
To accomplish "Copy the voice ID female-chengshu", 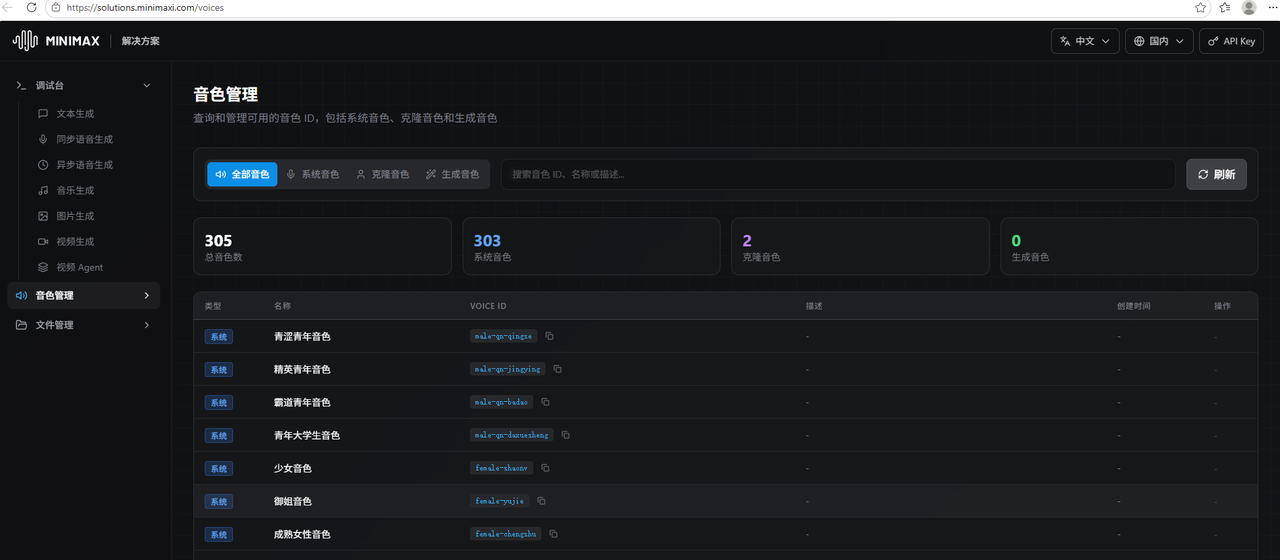I will tap(554, 534).
